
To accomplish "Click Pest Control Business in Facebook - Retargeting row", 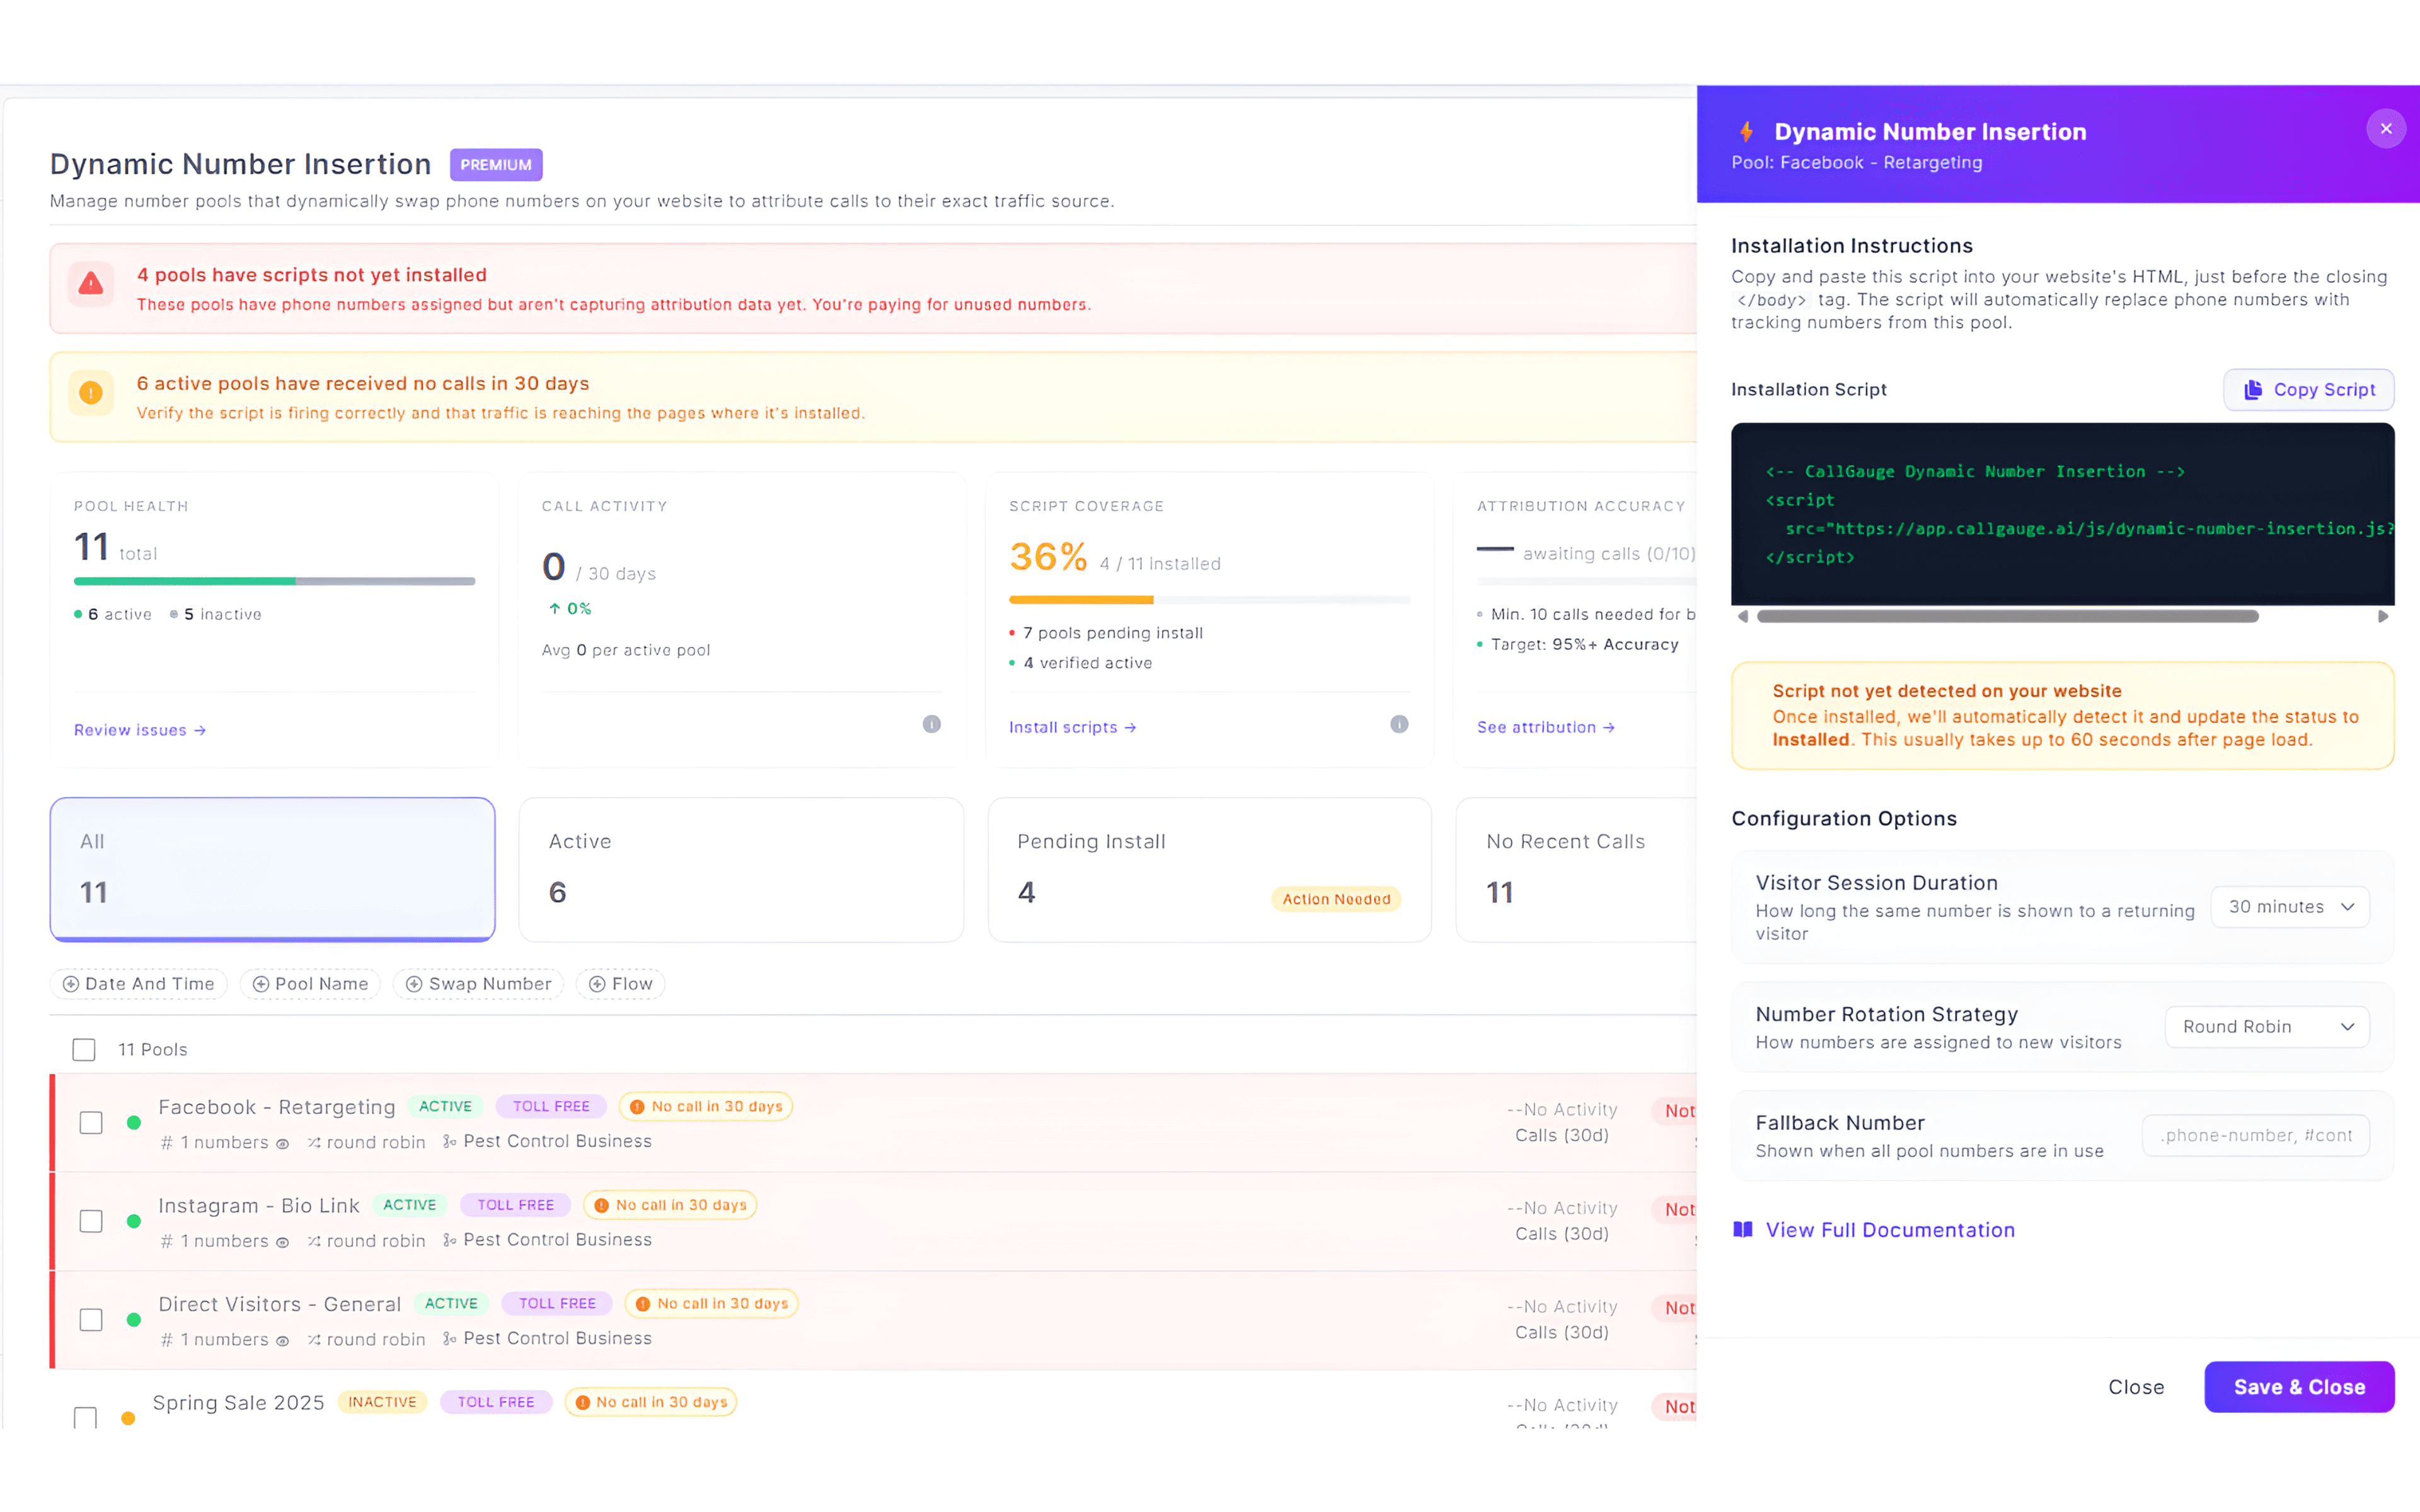I will (557, 1141).
